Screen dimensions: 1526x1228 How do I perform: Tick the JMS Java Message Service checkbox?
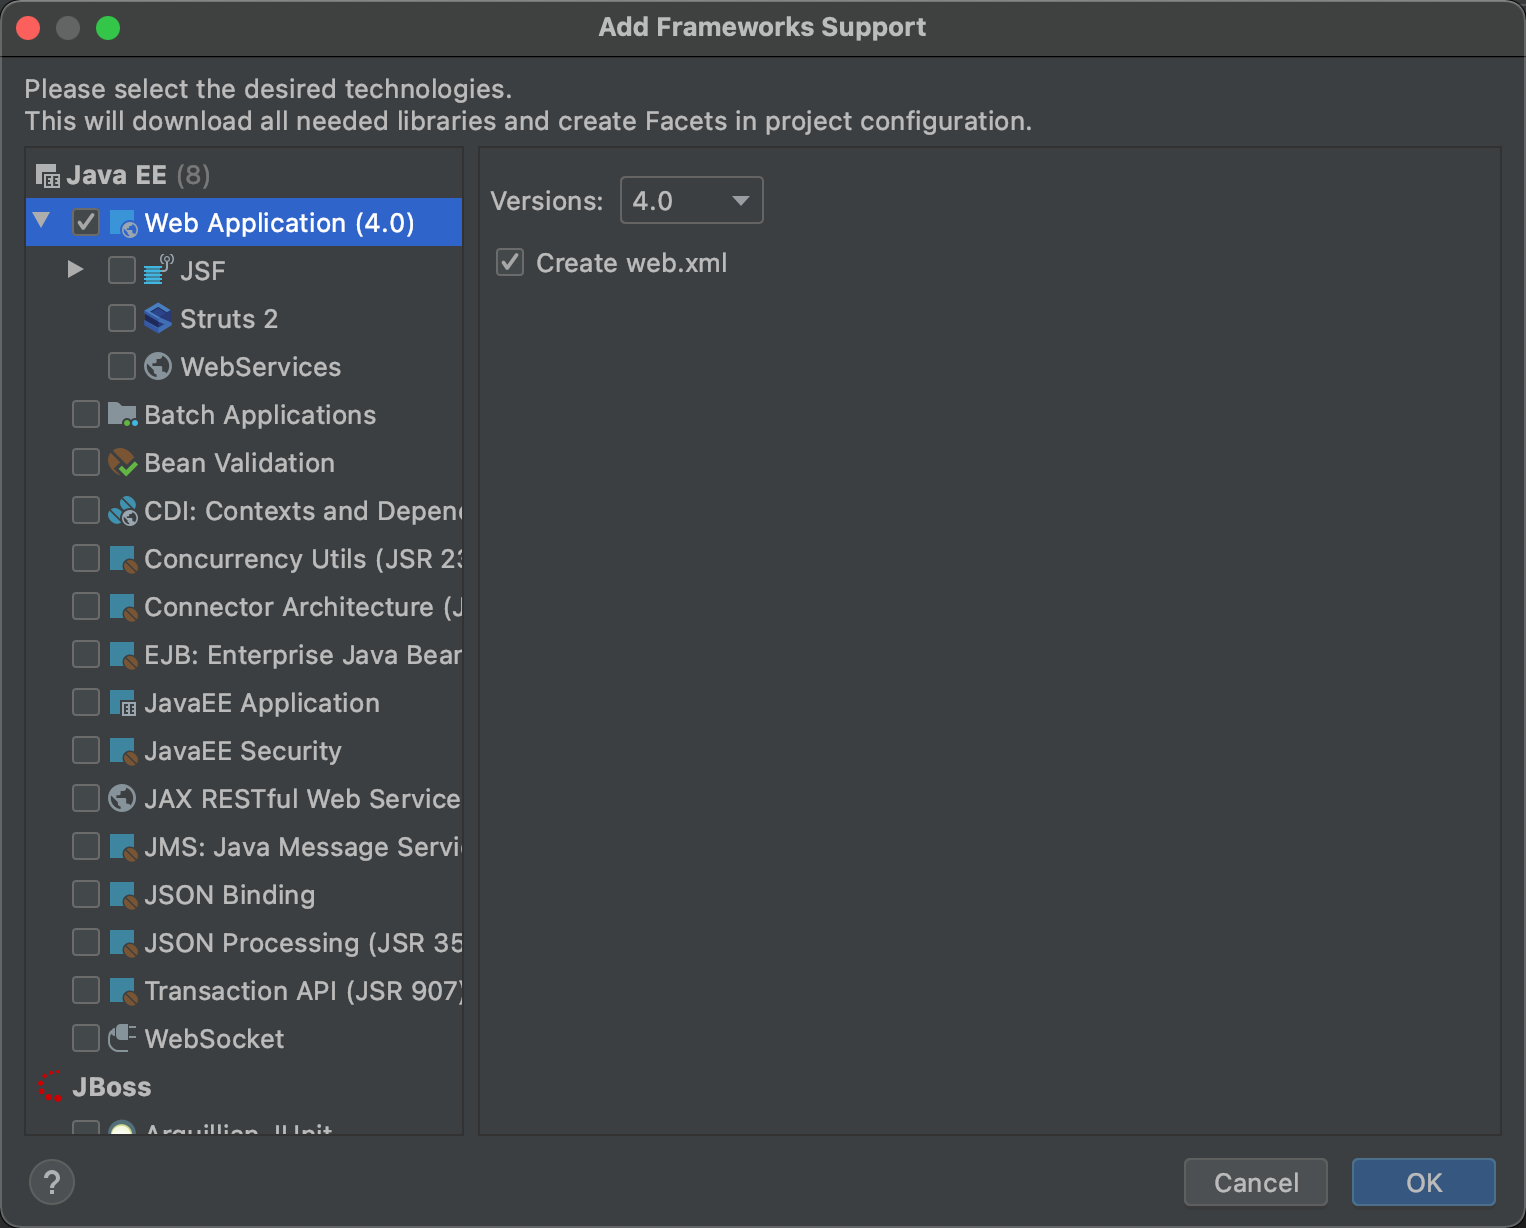click(x=86, y=846)
